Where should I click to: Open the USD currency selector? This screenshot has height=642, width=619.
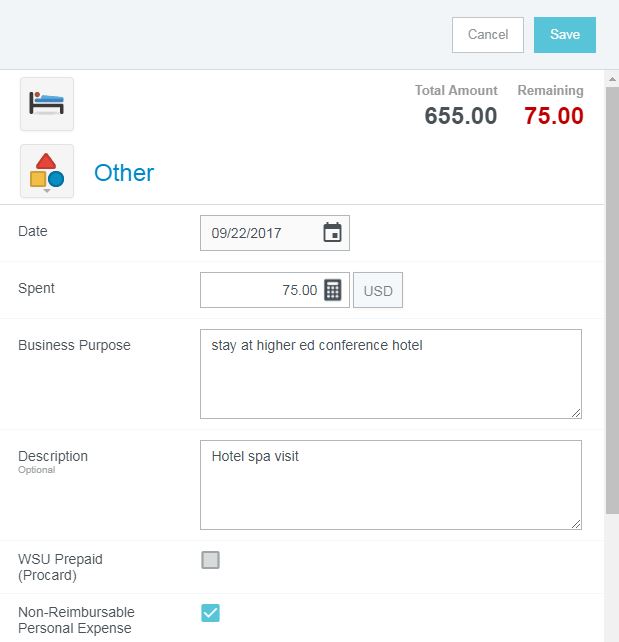pyautogui.click(x=378, y=291)
